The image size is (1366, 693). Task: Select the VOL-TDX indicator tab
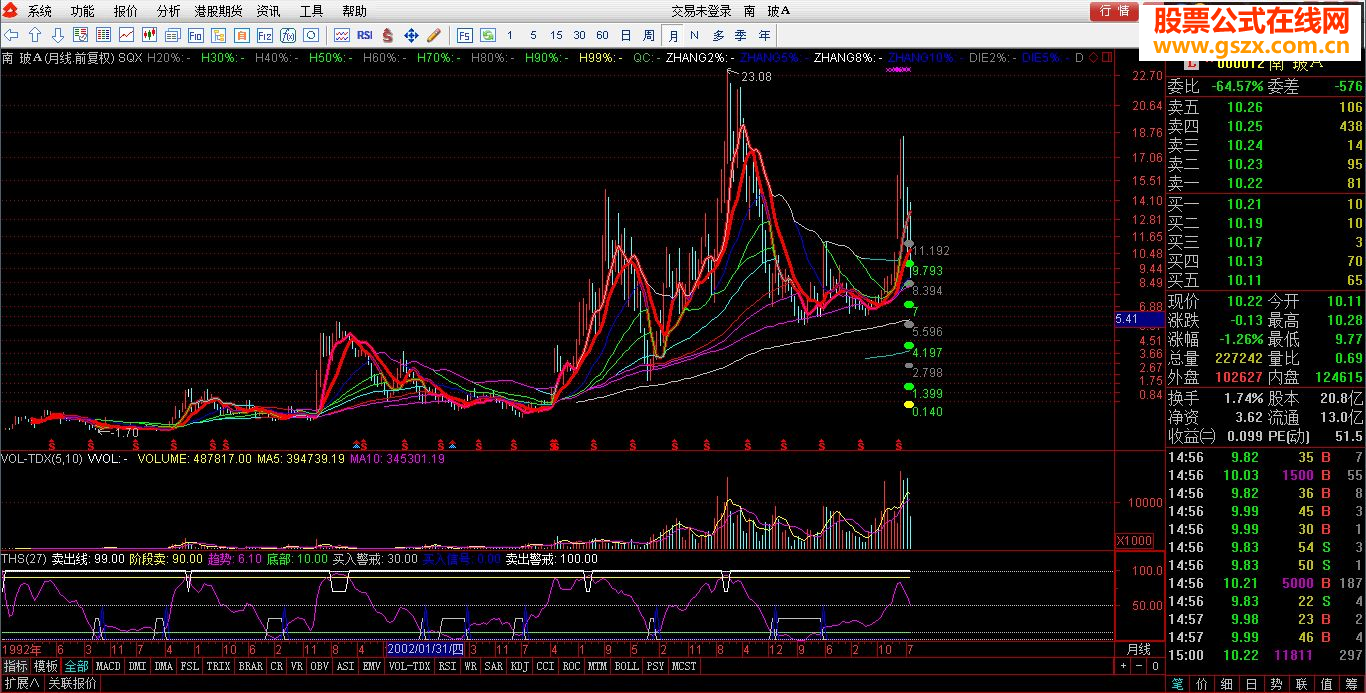pos(409,666)
